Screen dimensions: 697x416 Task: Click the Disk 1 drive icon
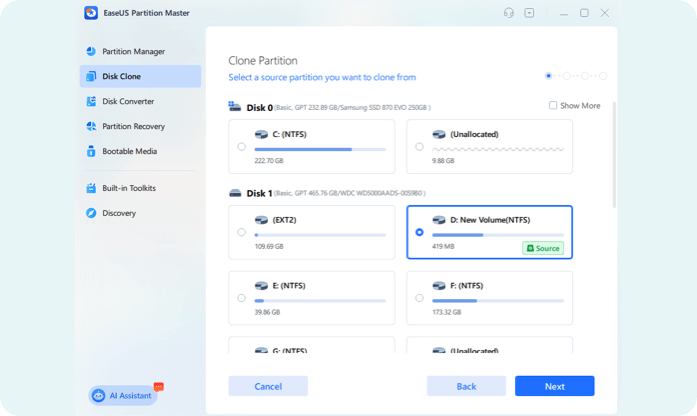pos(235,193)
